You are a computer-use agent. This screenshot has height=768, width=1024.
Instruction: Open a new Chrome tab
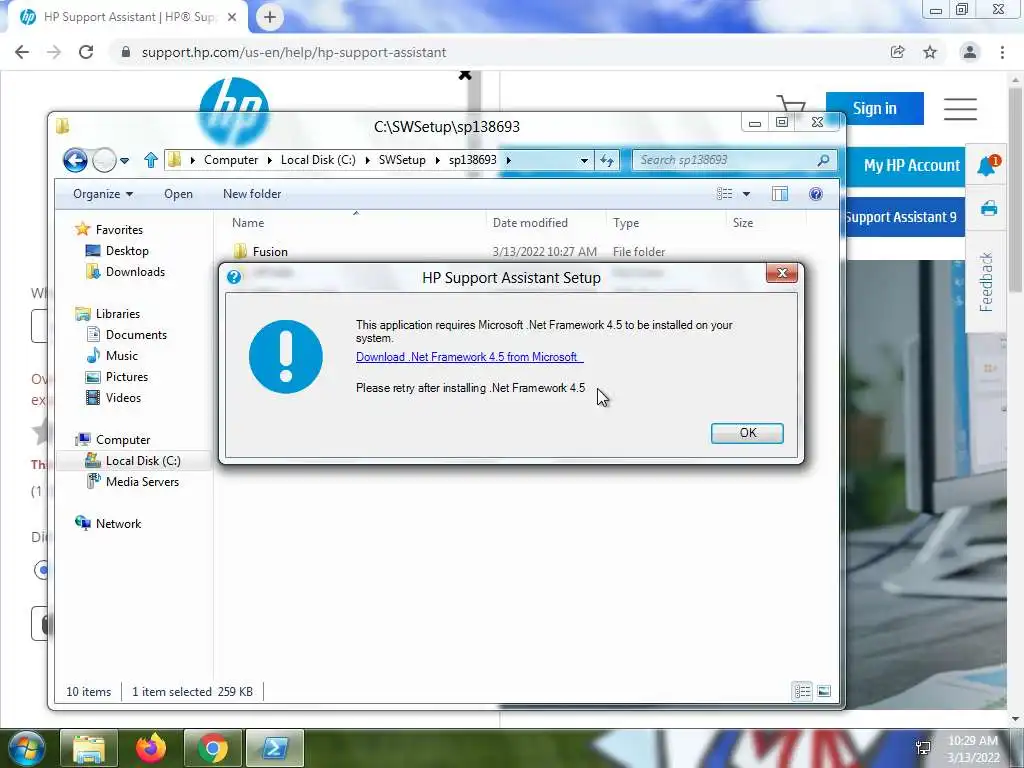[270, 18]
